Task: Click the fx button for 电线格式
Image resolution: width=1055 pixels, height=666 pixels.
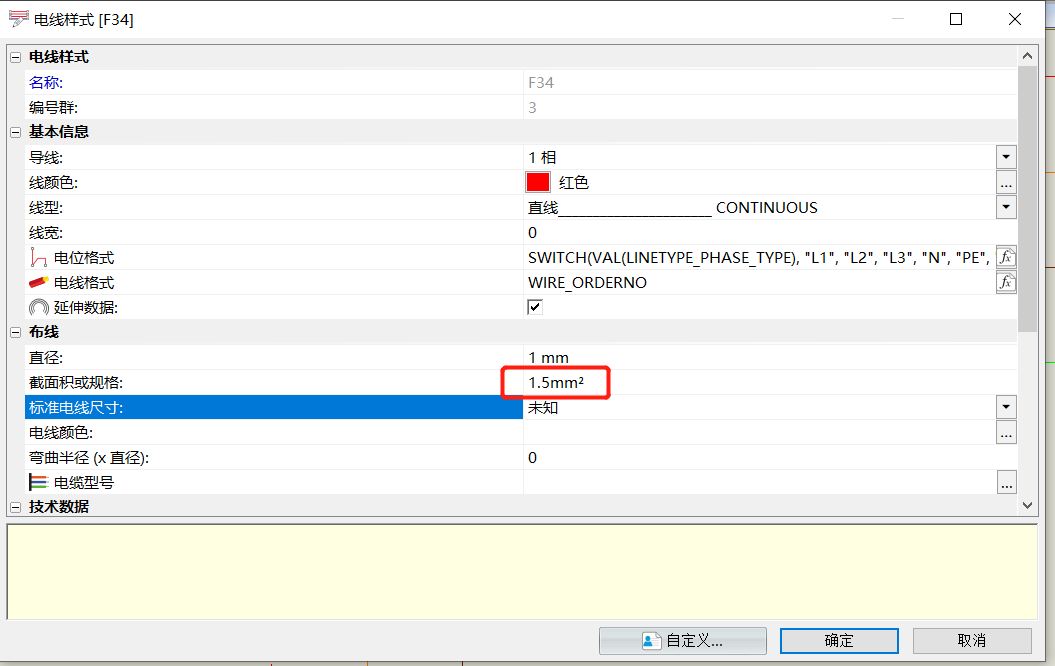Action: [1006, 282]
